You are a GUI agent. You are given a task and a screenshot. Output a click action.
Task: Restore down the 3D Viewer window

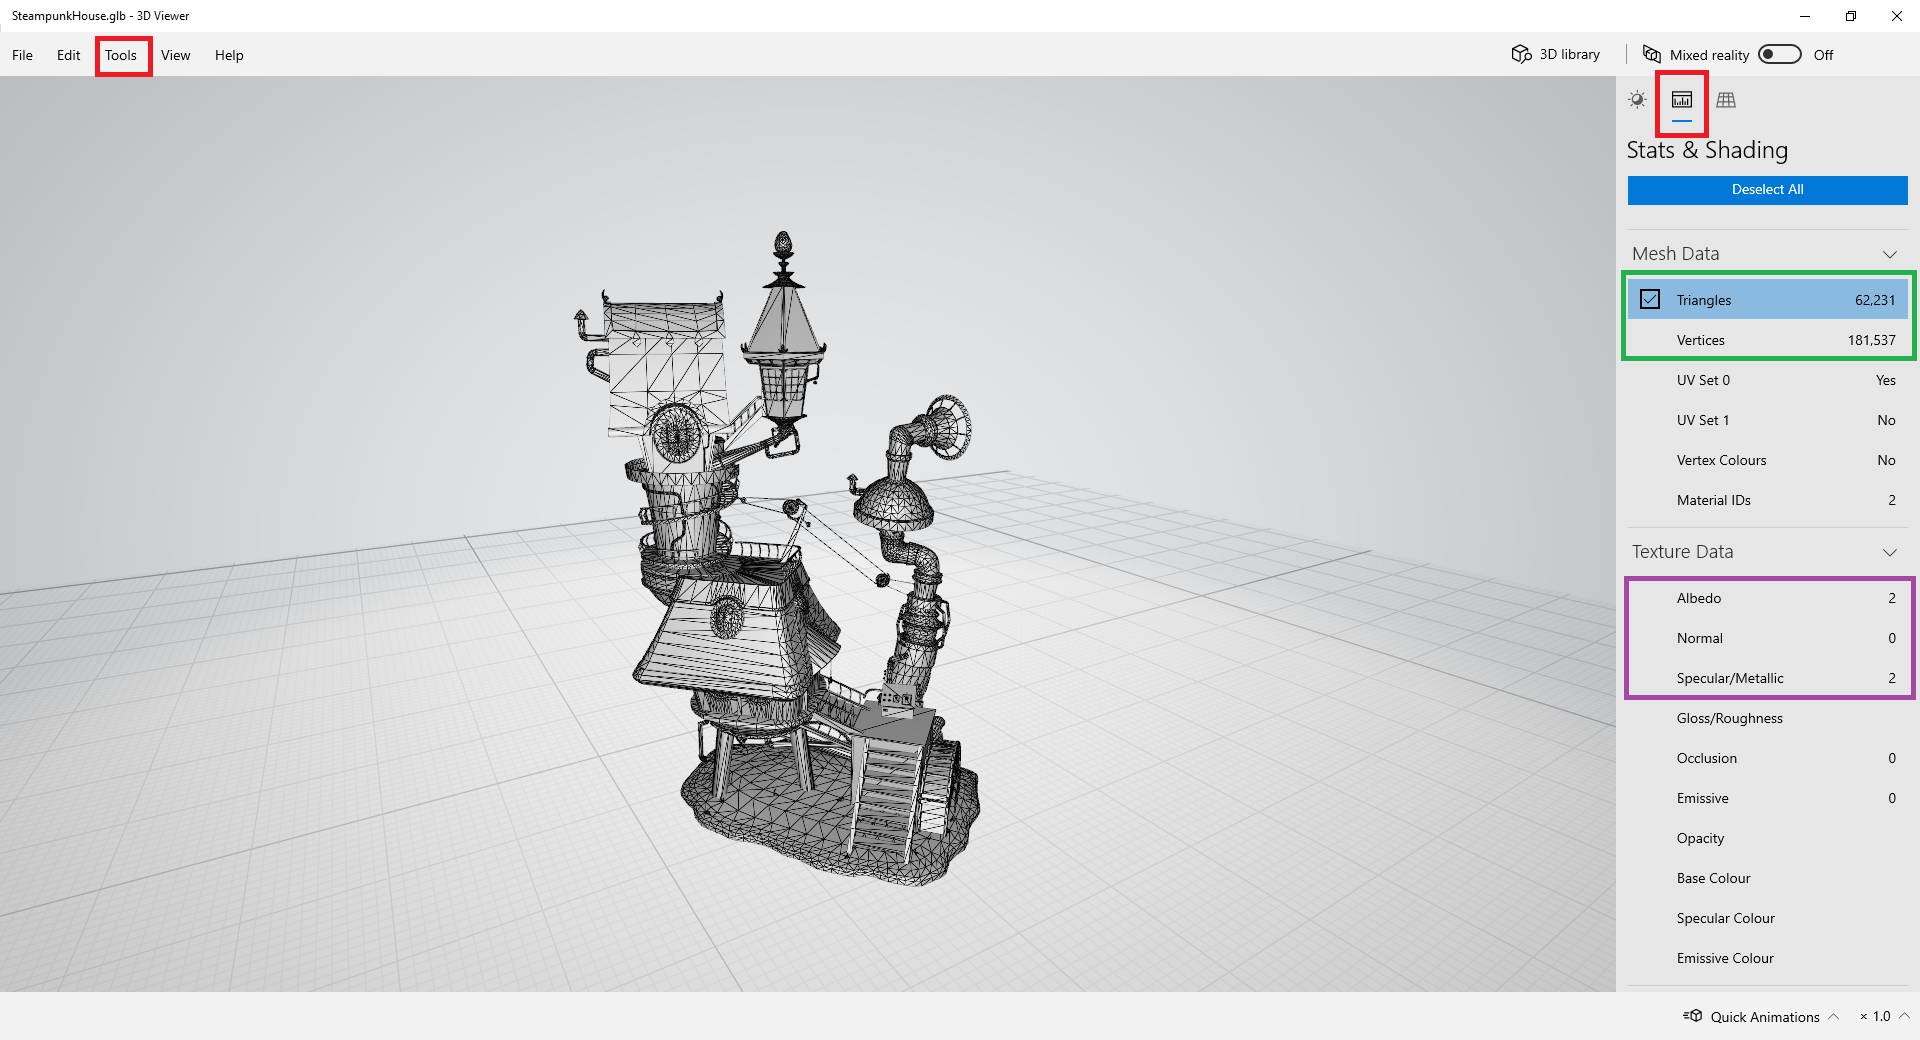tap(1851, 16)
